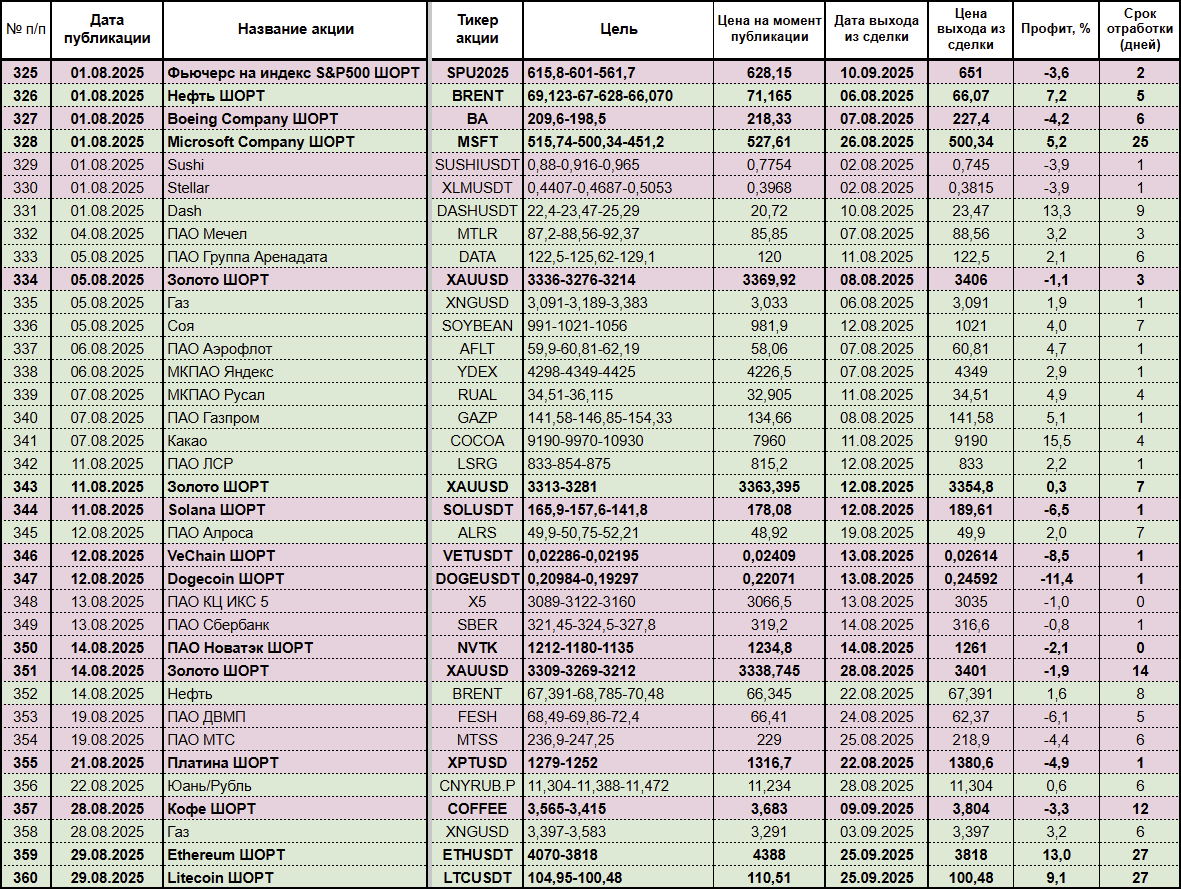1181x889 pixels.
Task: Click the MSFT ticker cell
Action: pyautogui.click(x=477, y=142)
